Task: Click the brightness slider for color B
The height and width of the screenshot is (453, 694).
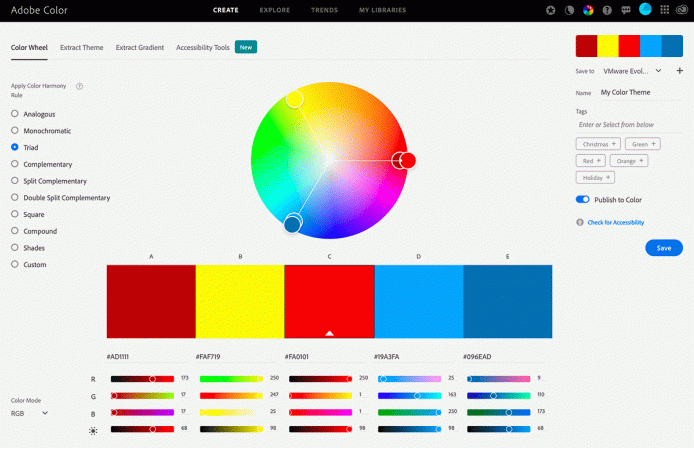Action: tap(231, 429)
